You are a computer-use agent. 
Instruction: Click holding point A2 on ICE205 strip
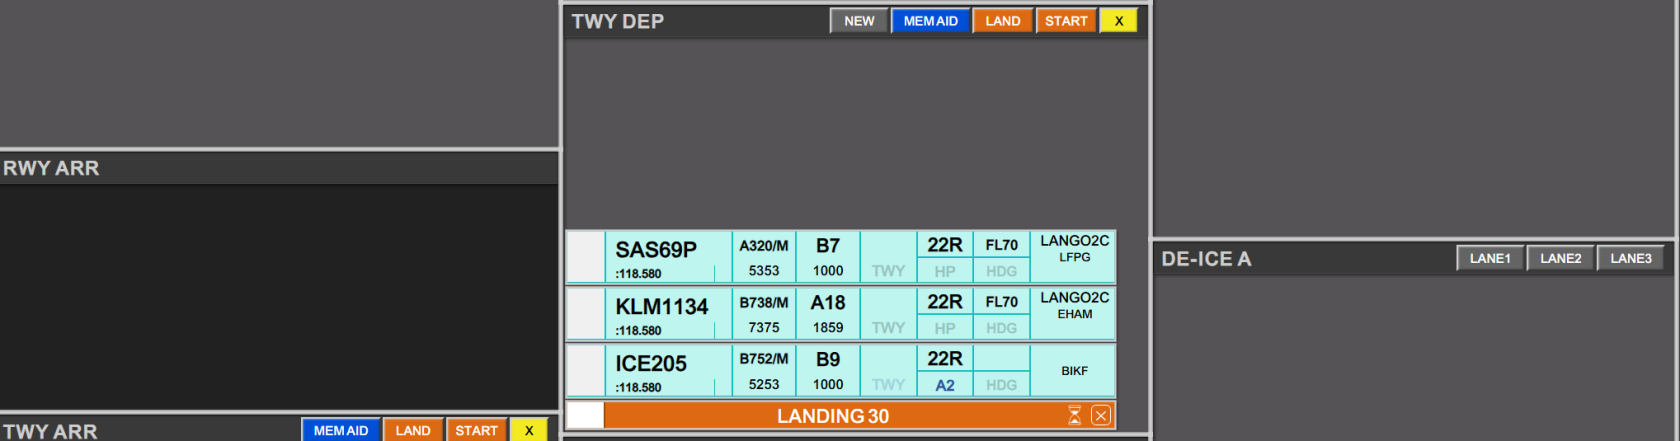[x=945, y=385]
